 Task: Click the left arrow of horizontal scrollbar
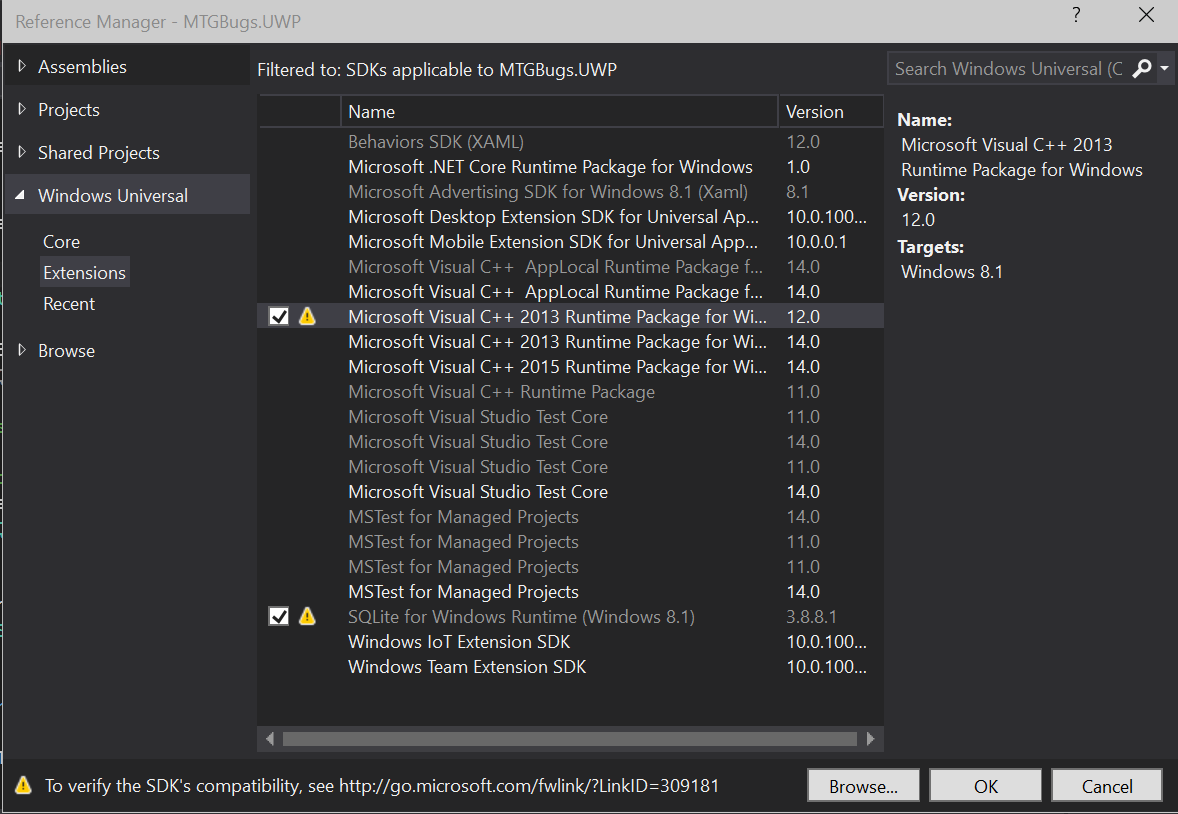pyautogui.click(x=270, y=739)
